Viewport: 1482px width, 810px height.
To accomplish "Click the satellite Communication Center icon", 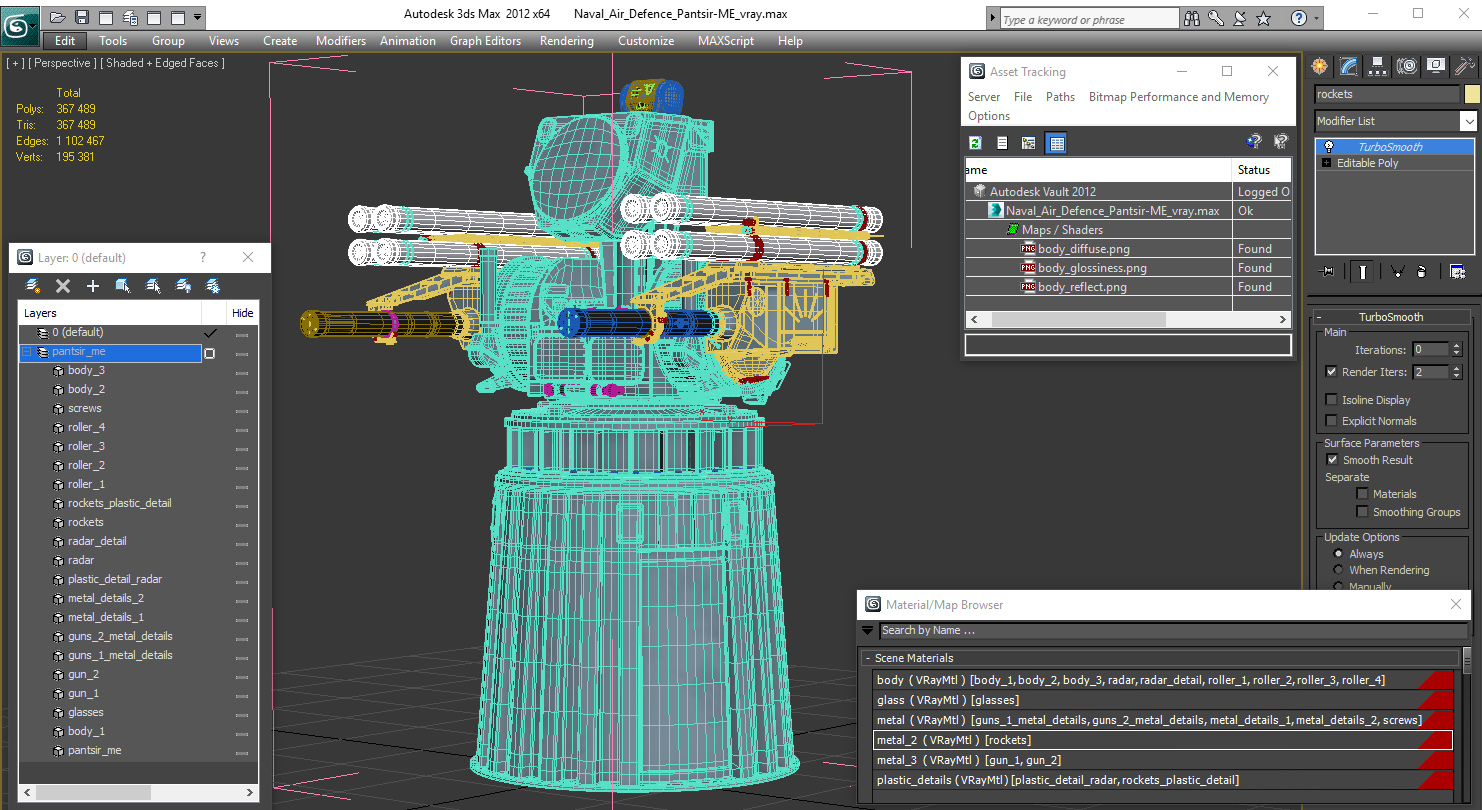I will 1240,18.
